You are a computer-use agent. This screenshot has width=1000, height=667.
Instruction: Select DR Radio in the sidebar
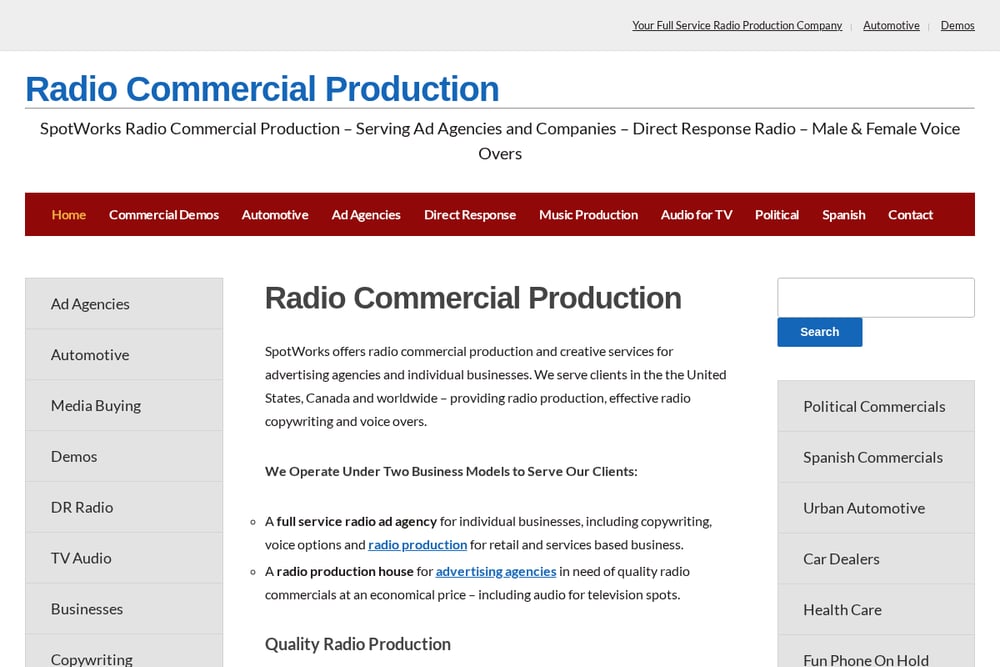click(x=124, y=507)
